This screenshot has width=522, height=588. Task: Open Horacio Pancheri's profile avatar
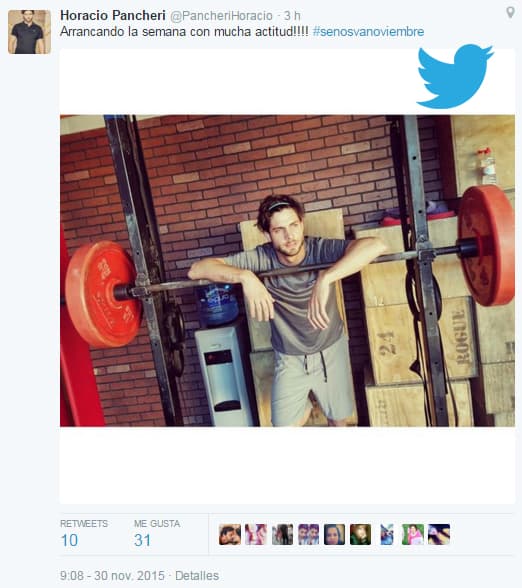(x=30, y=32)
